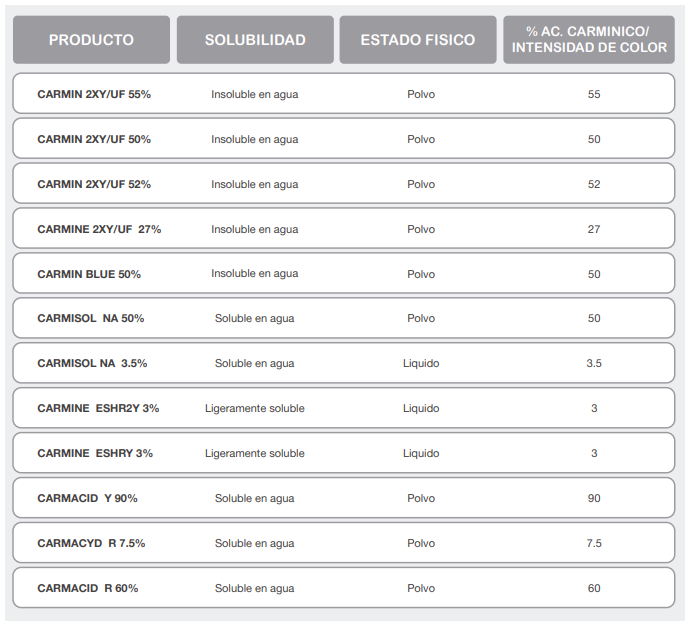Click the CARMACID Y 90% product name
Screen dimensions: 691x626
pyautogui.click(x=88, y=498)
